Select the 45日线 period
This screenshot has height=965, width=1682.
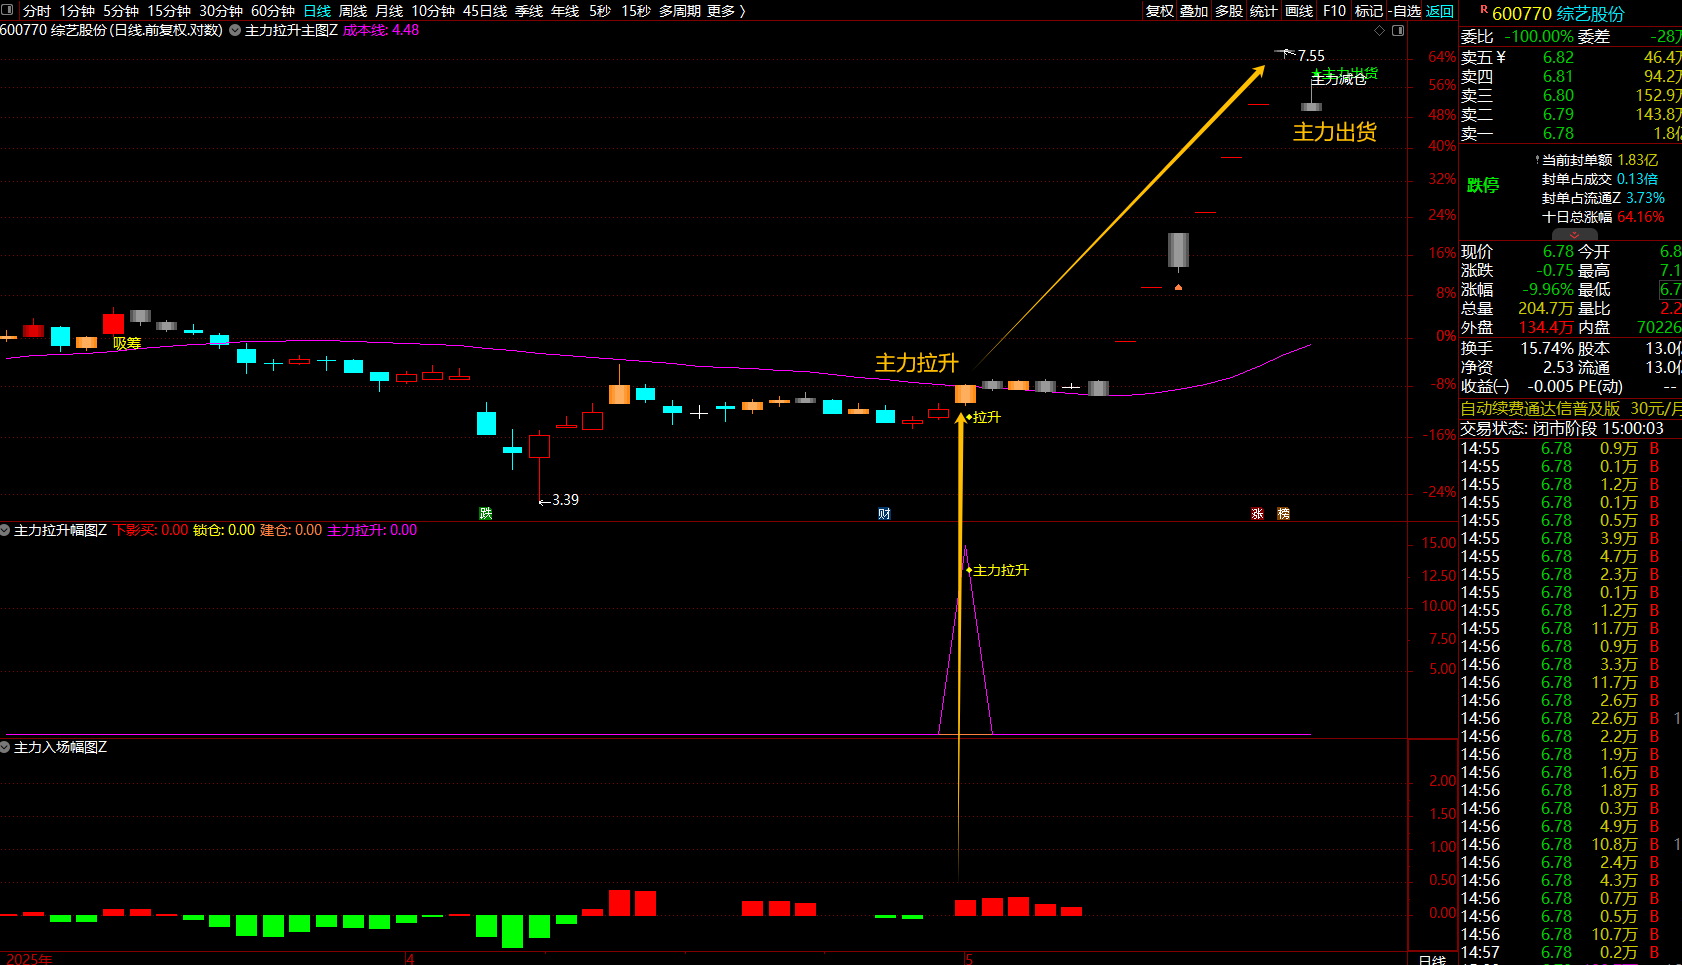[485, 11]
